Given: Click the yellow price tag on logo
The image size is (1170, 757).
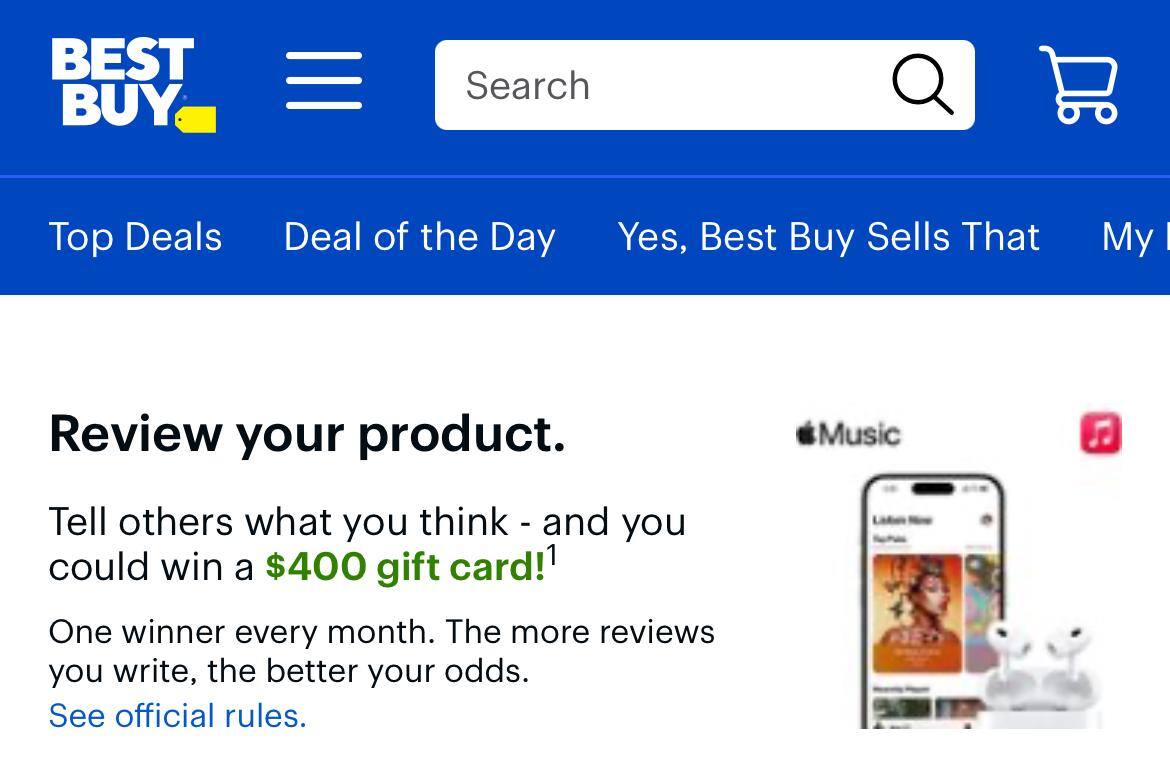Looking at the screenshot, I should pos(196,120).
